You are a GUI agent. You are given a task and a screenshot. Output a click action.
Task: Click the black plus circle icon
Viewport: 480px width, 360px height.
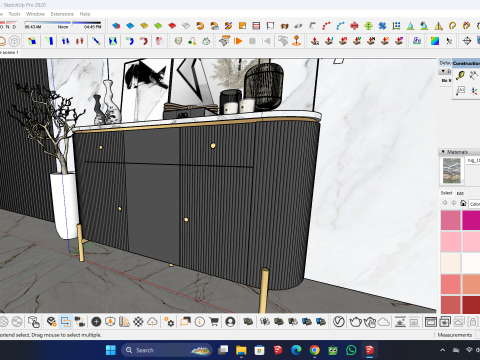pyautogui.click(x=96, y=322)
